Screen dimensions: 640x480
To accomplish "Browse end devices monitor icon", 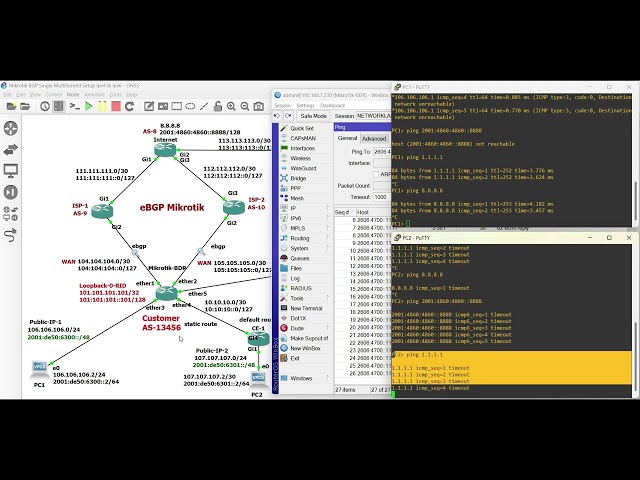I will tap(11, 171).
